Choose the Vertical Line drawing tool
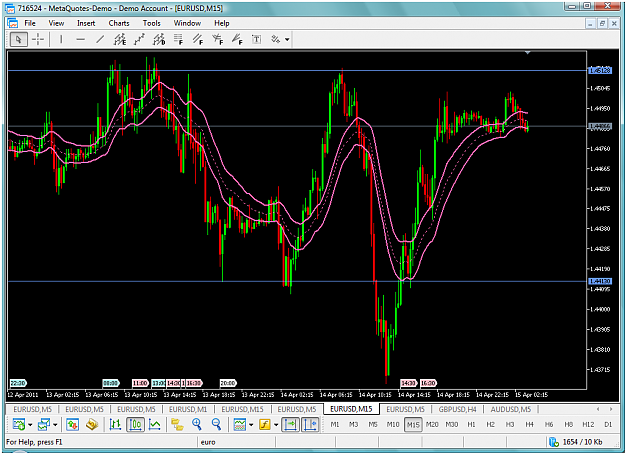The image size is (625, 453). point(61,39)
